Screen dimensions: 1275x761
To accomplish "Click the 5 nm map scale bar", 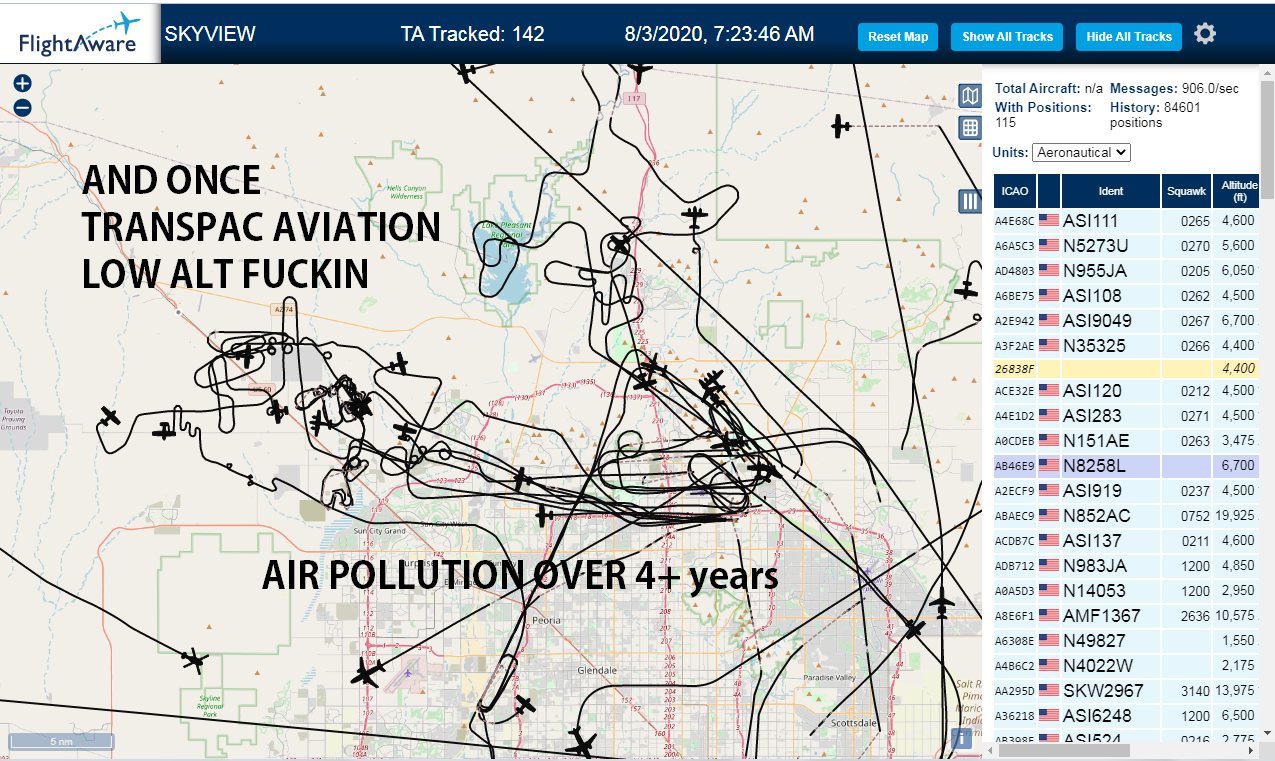I will point(61,742).
